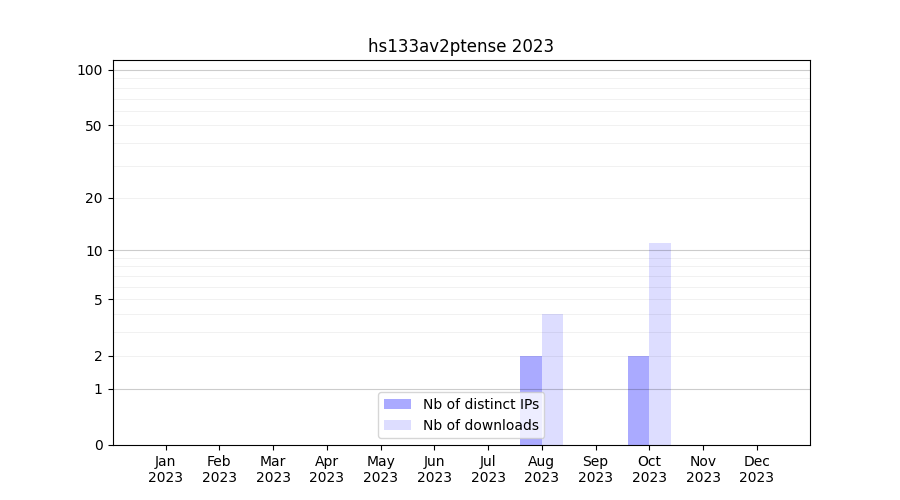Select the Nb of downloads legend label
This screenshot has width=900, height=500.
coord(480,425)
